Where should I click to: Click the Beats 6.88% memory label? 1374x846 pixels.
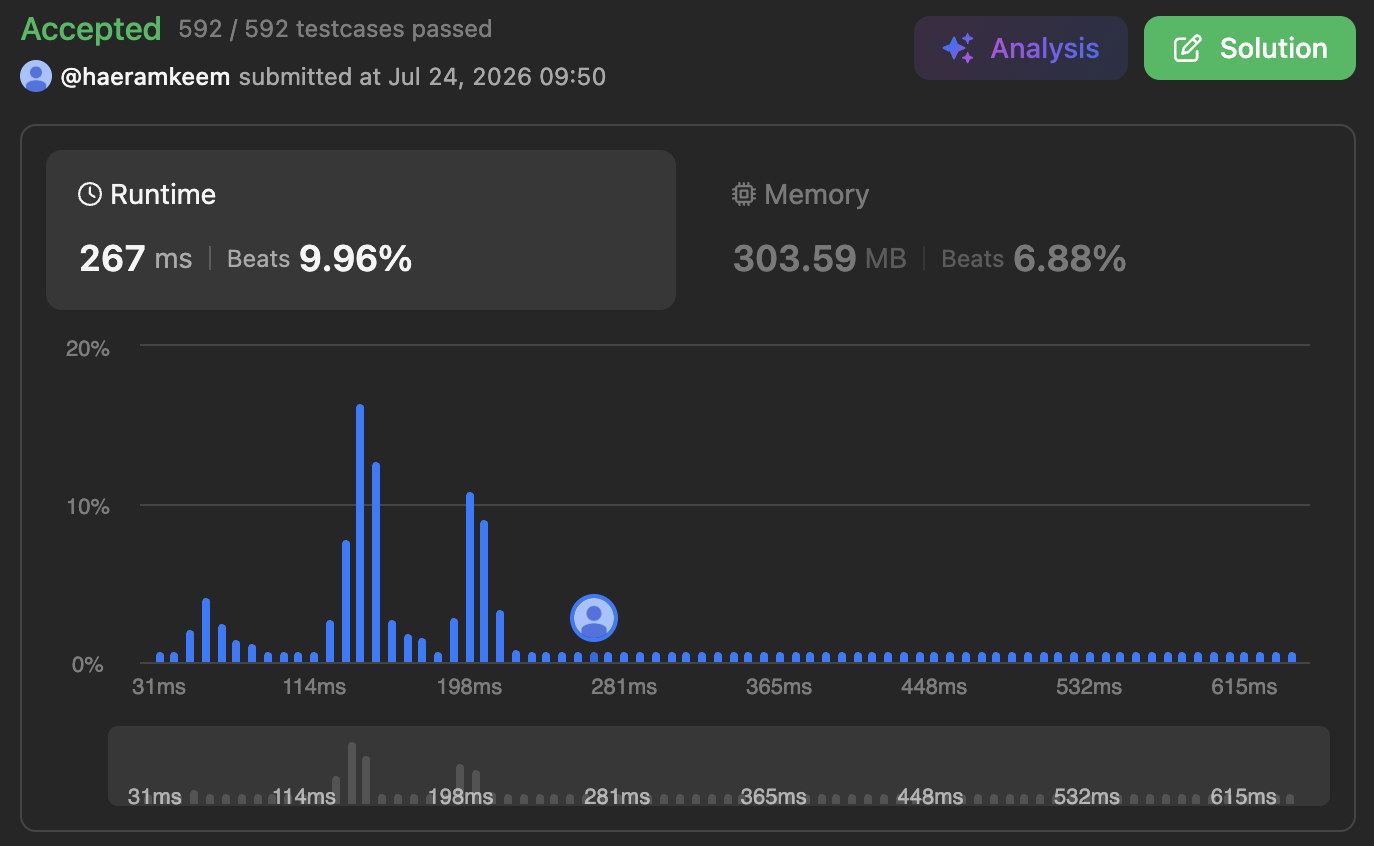(x=1034, y=259)
